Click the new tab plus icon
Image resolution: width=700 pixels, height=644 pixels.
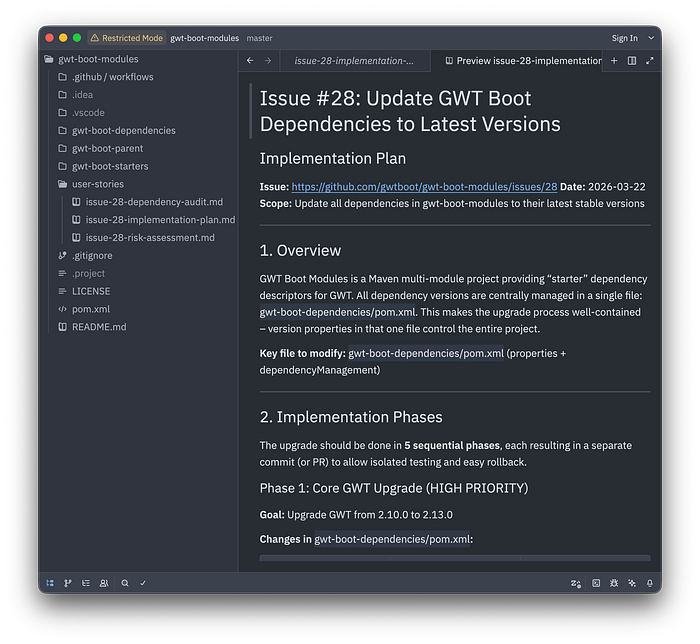[x=614, y=61]
